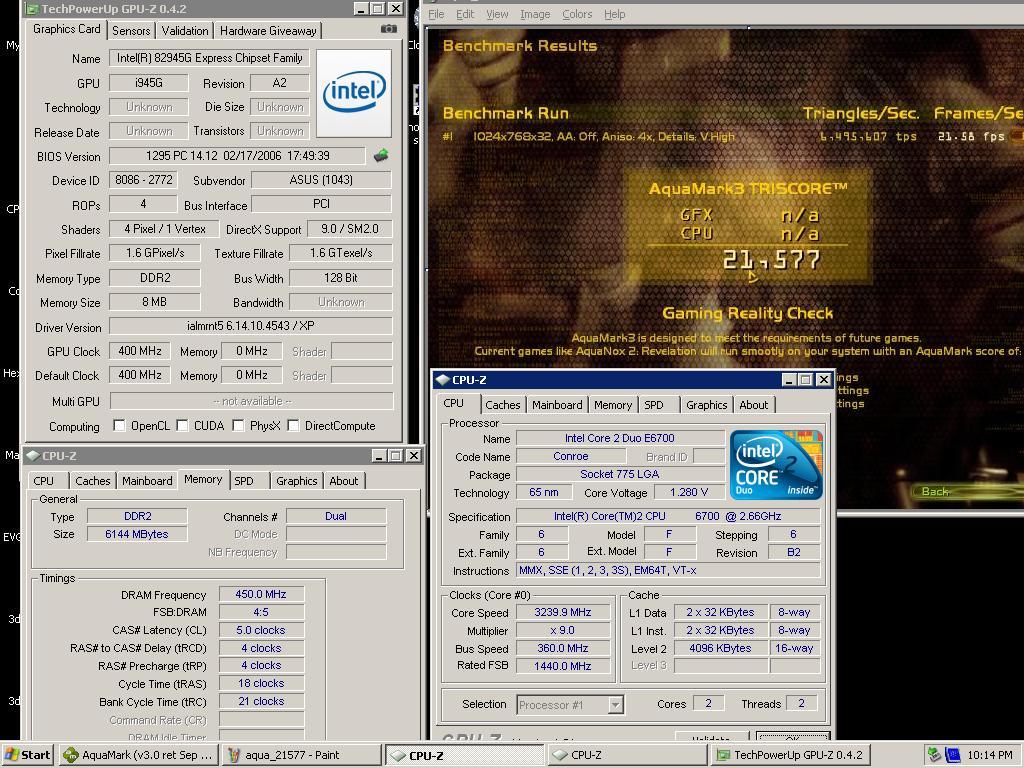1024x768 pixels.
Task: Open the Processor #1 selection dropdown
Action: (615, 705)
